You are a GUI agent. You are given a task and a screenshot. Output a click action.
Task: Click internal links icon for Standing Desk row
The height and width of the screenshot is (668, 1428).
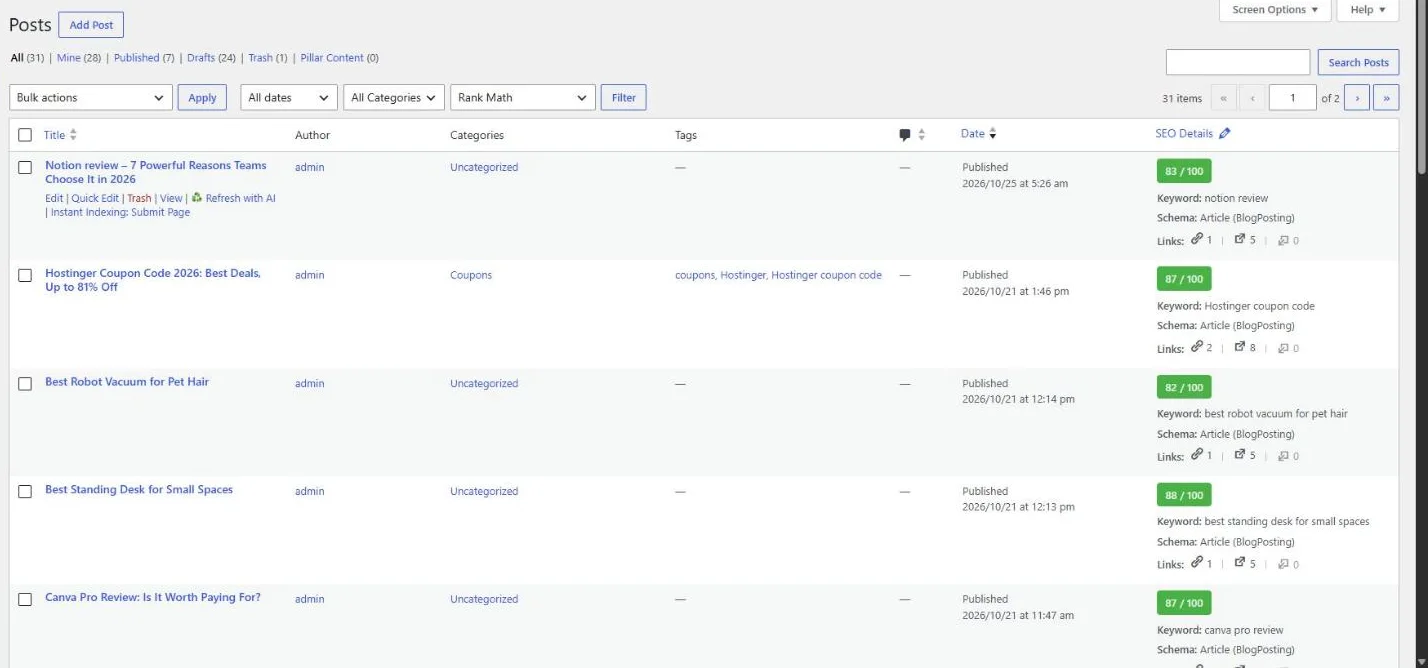(1196, 563)
